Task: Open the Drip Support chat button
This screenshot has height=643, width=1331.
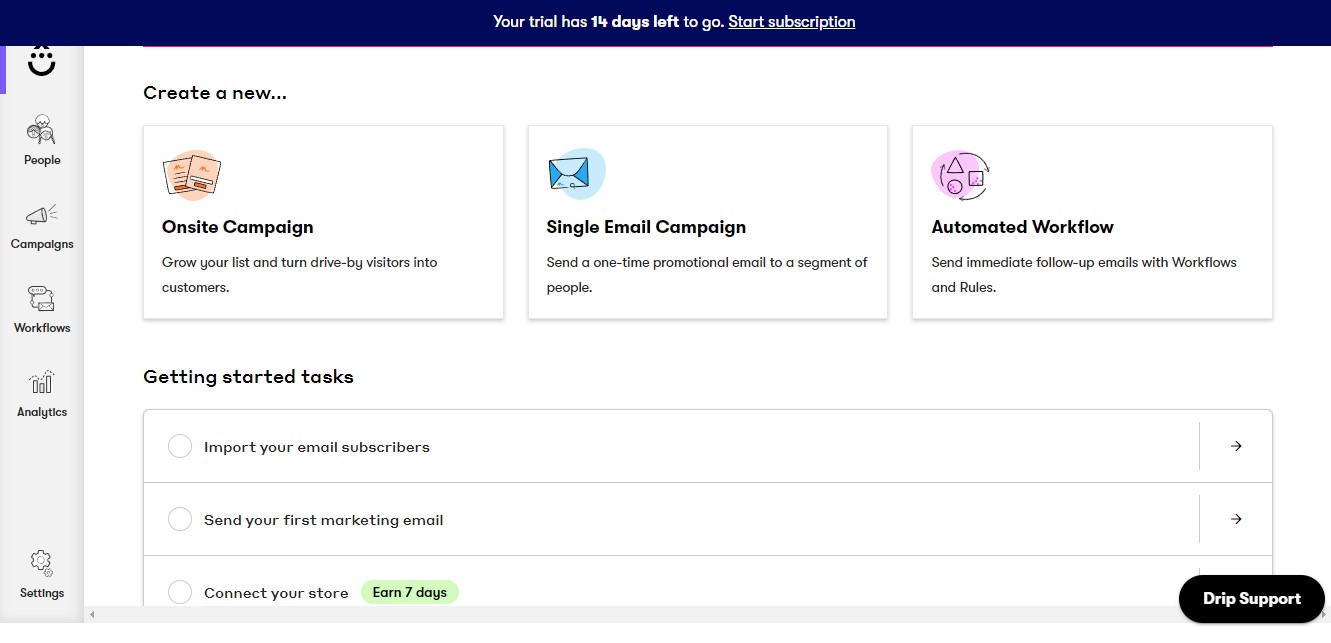Action: (1251, 599)
